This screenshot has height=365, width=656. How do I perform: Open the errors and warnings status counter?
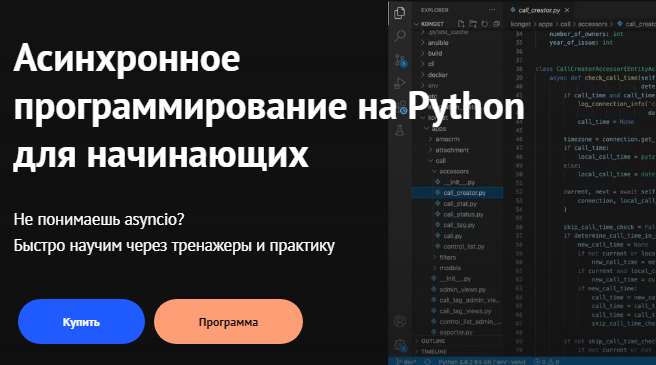click(x=546, y=362)
